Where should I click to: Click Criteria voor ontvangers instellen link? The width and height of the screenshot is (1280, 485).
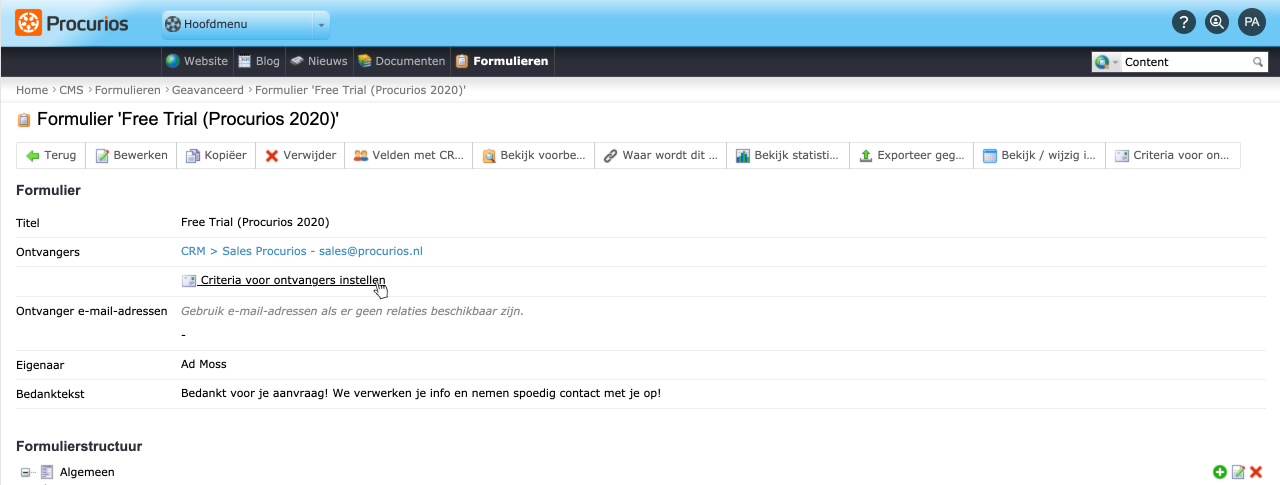(284, 280)
